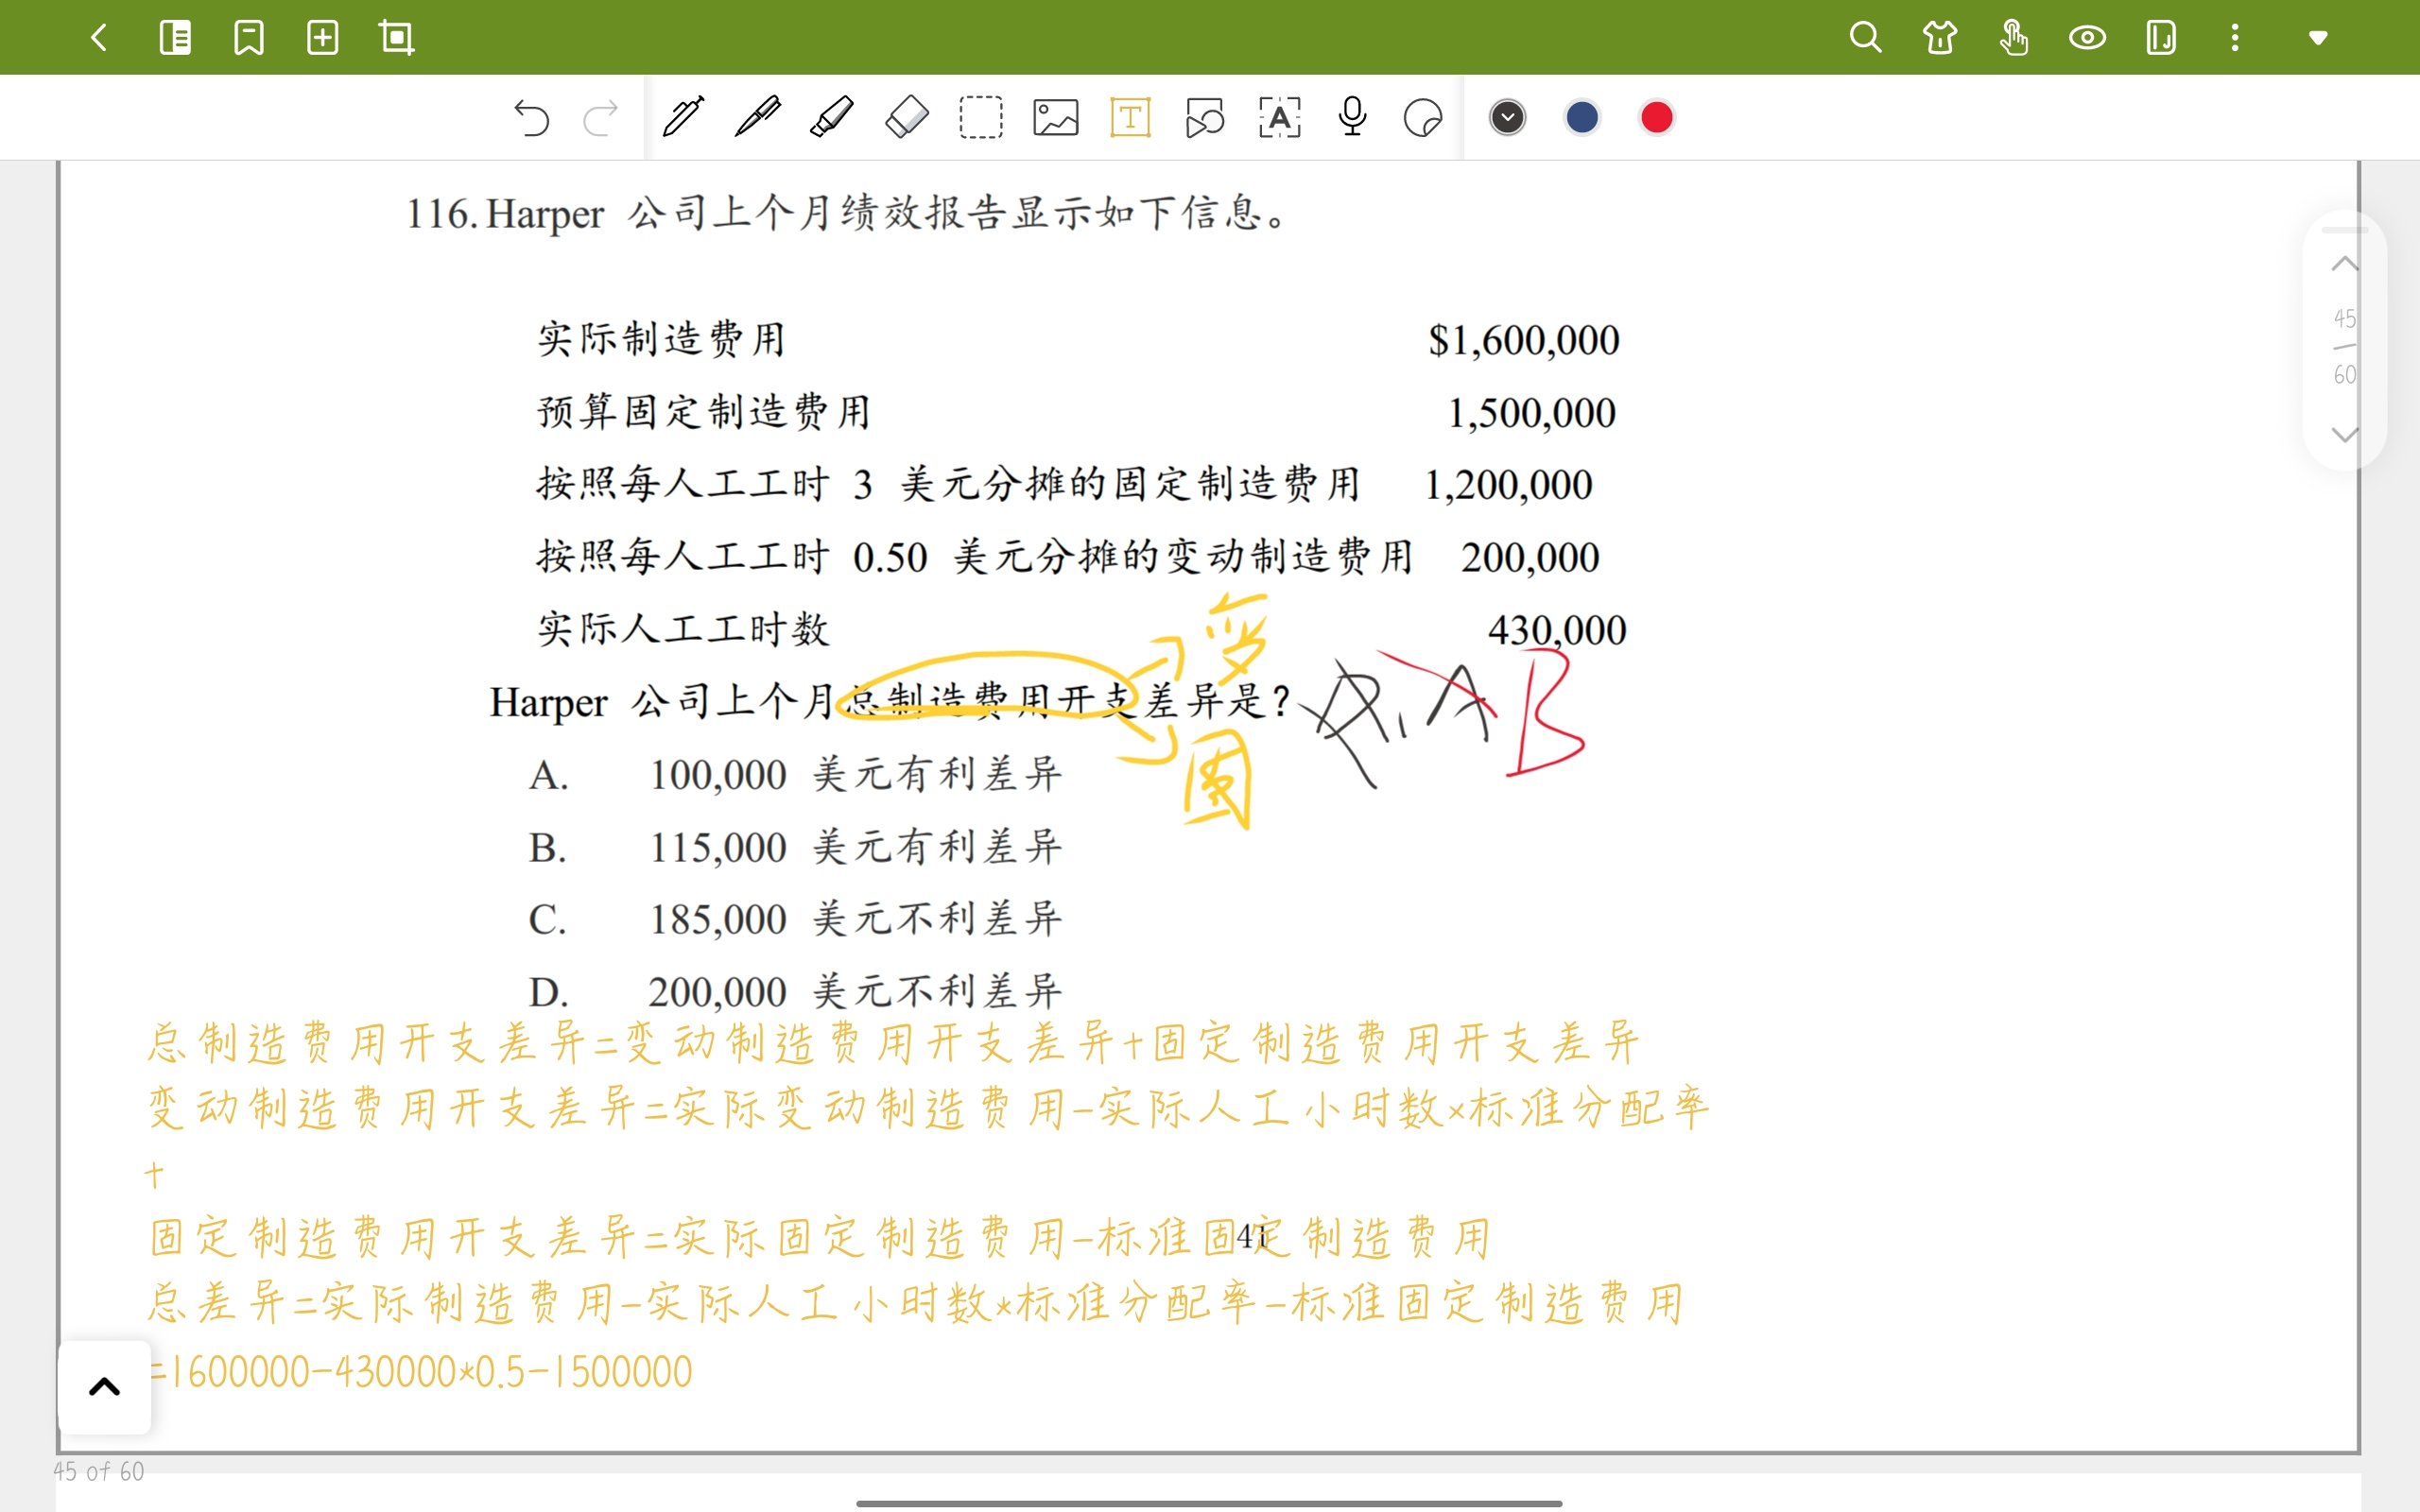This screenshot has height=1512, width=2420.
Task: Toggle bookmark for this page
Action: pos(248,38)
